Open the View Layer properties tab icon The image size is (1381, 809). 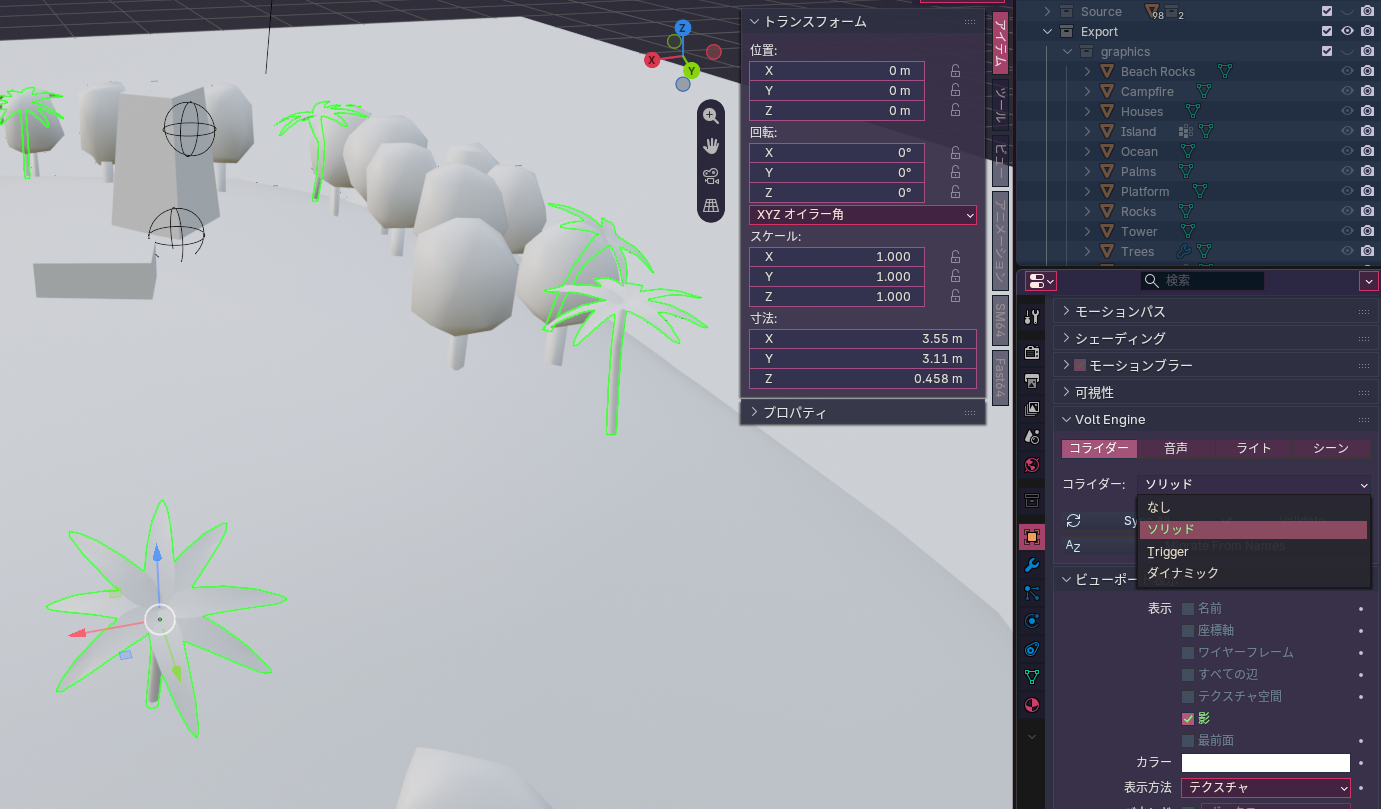coord(1032,409)
